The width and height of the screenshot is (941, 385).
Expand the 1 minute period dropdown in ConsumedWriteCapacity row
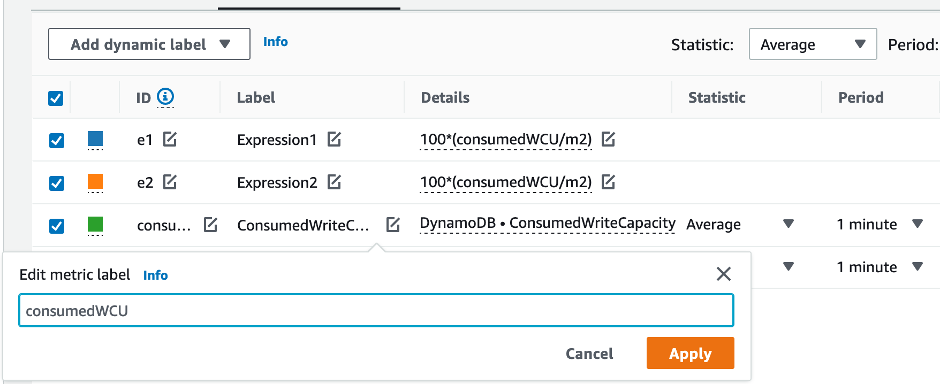pyautogui.click(x=880, y=224)
